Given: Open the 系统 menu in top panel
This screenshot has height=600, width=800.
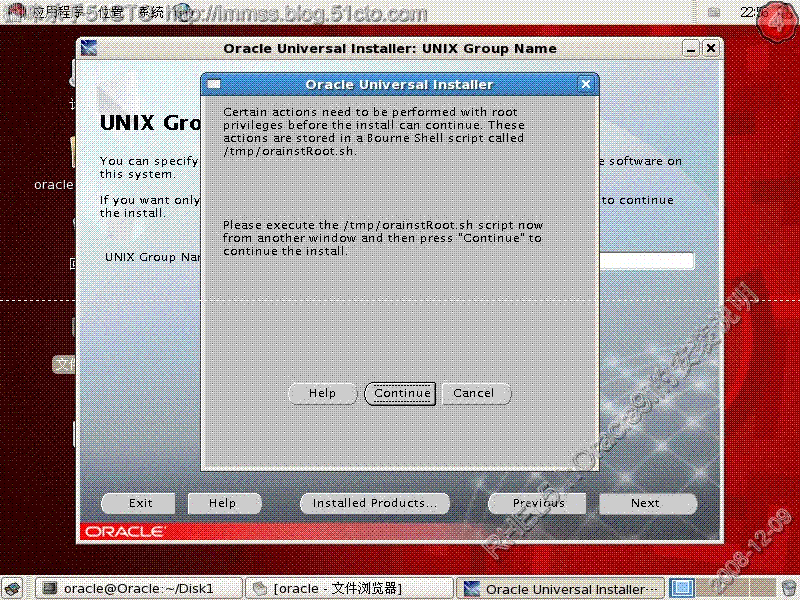Looking at the screenshot, I should tap(152, 12).
